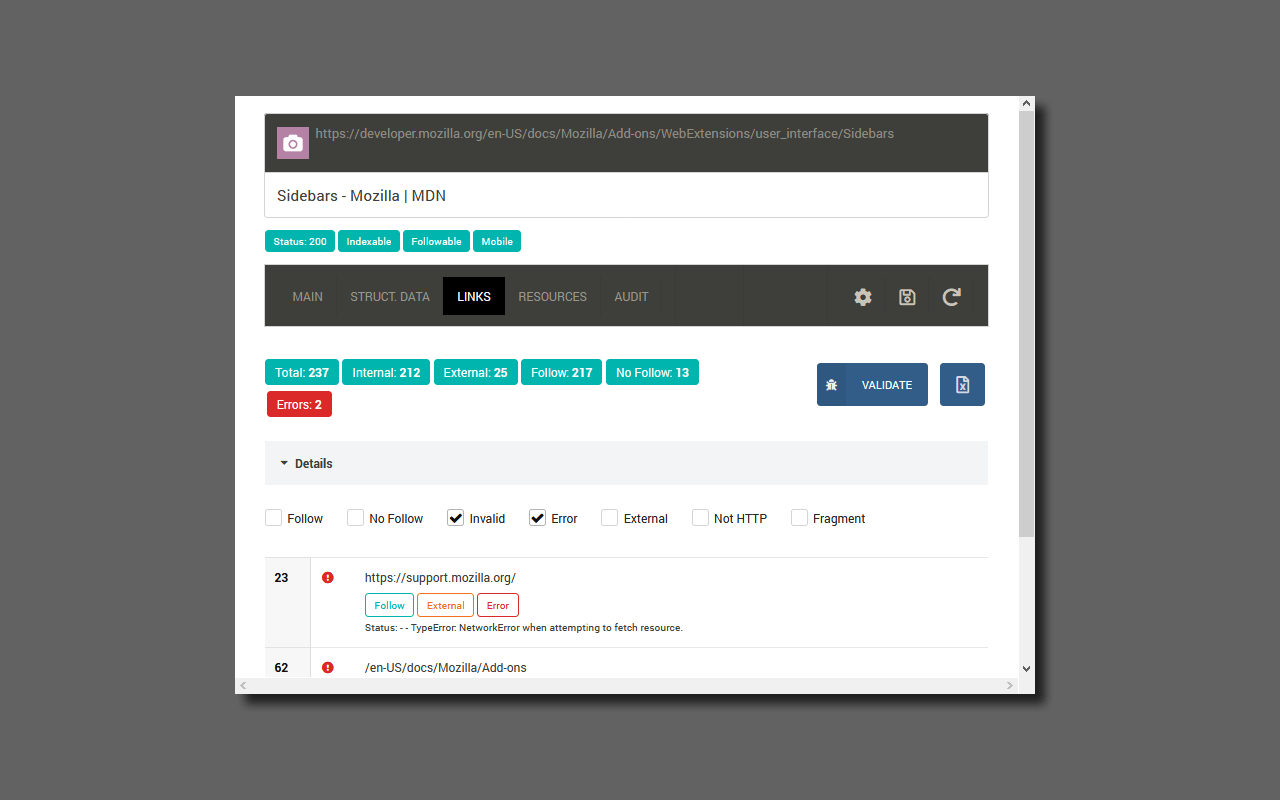
Task: Click row number 23
Action: point(281,578)
